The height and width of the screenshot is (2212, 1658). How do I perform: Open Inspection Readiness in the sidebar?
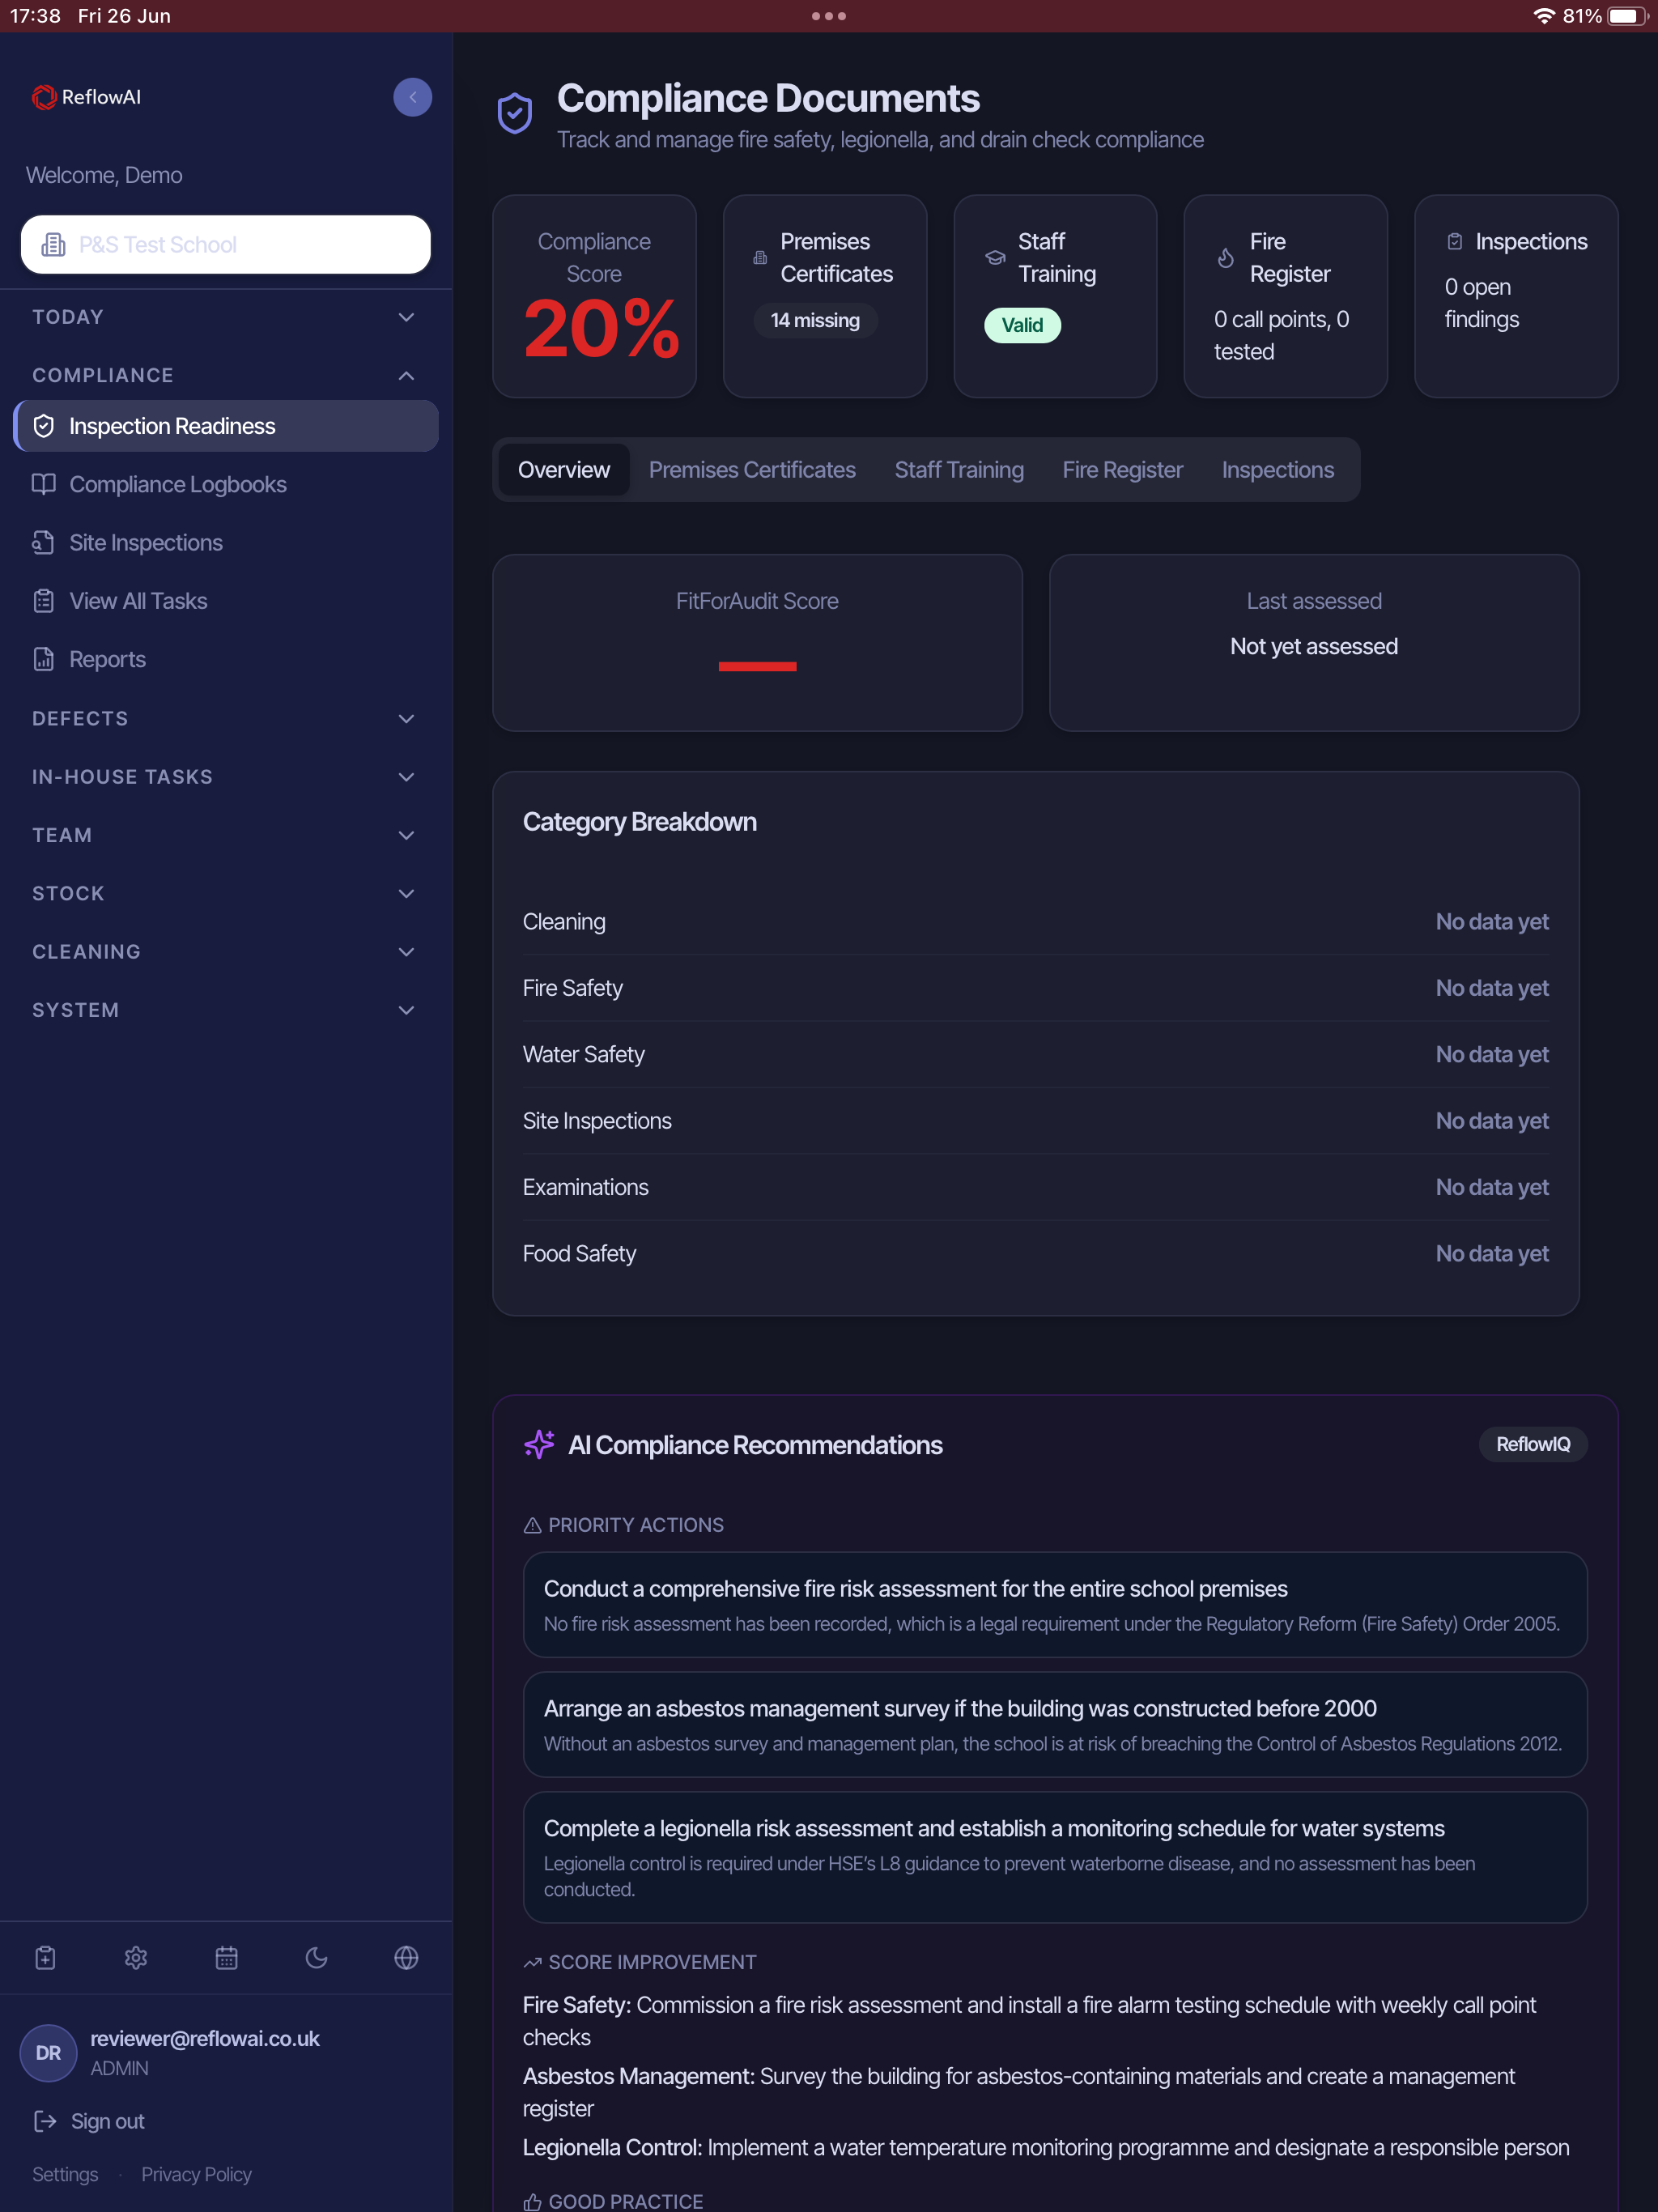226,426
